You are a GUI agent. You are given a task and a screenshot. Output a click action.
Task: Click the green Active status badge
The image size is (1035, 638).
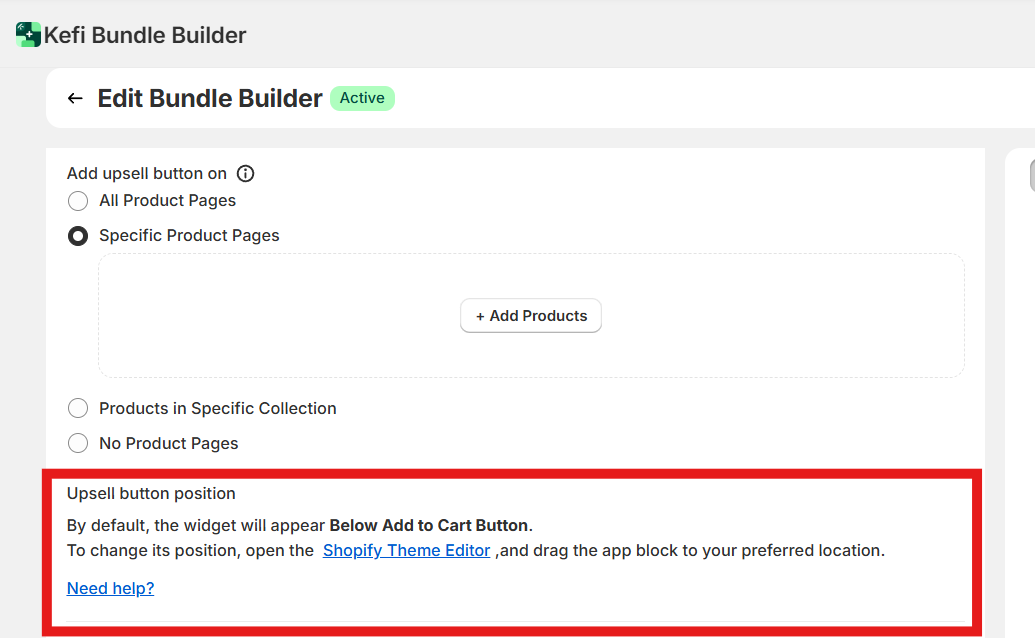coord(362,98)
